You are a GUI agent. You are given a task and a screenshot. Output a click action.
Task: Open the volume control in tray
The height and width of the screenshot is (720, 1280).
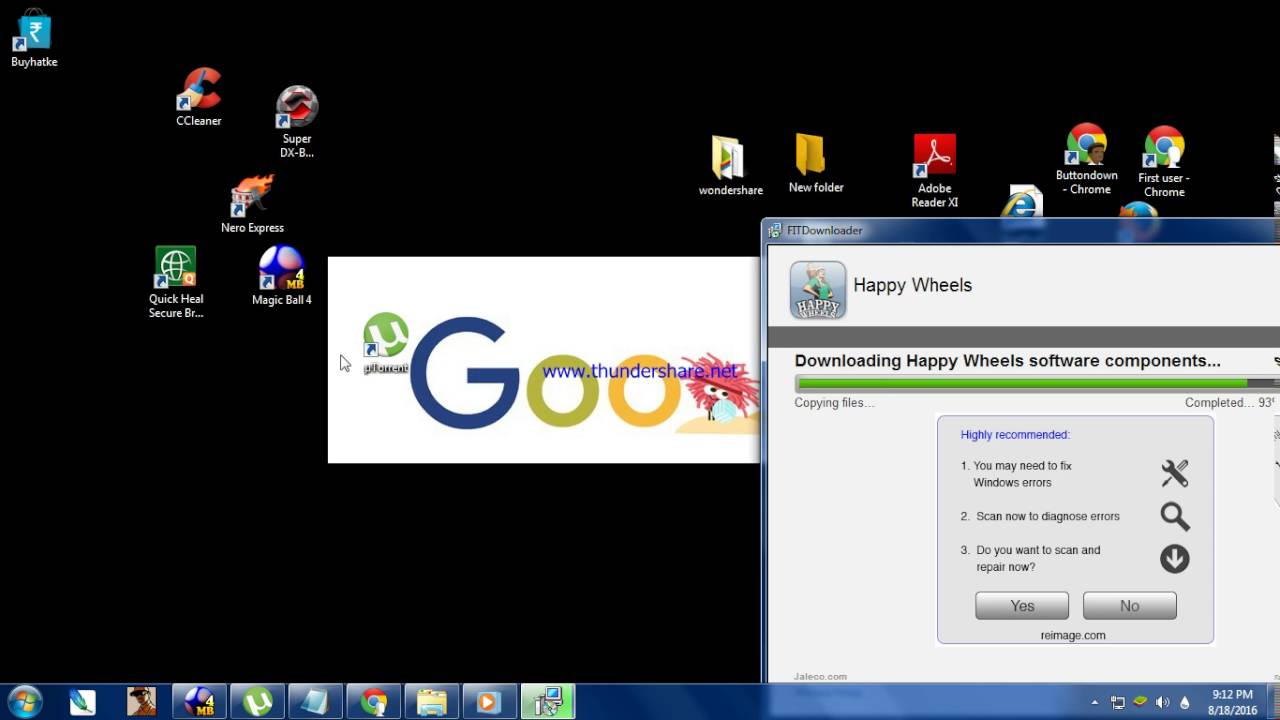coord(1162,702)
